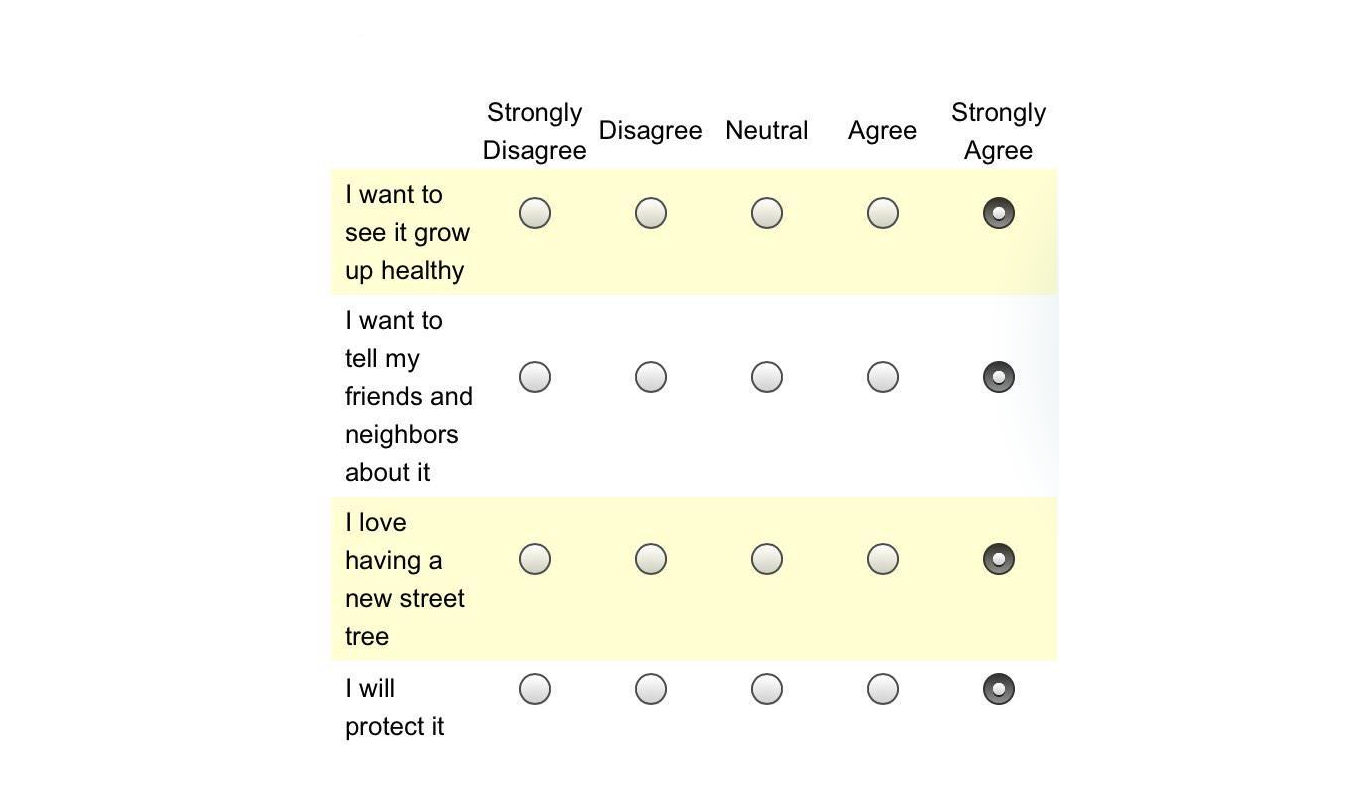The width and height of the screenshot is (1366, 792).
Task: Pick Strongly Disagree for telling friends and neighbors
Action: 534,377
